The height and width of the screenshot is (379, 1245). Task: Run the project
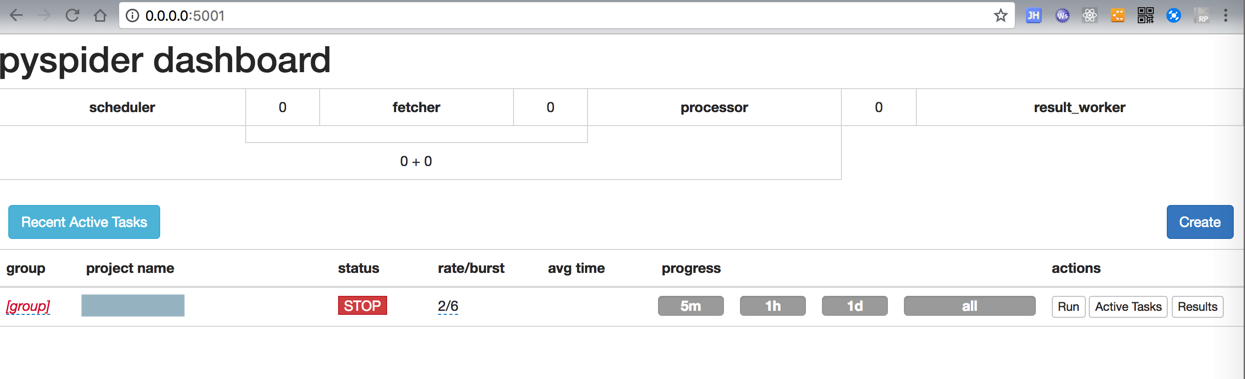pyautogui.click(x=1068, y=306)
